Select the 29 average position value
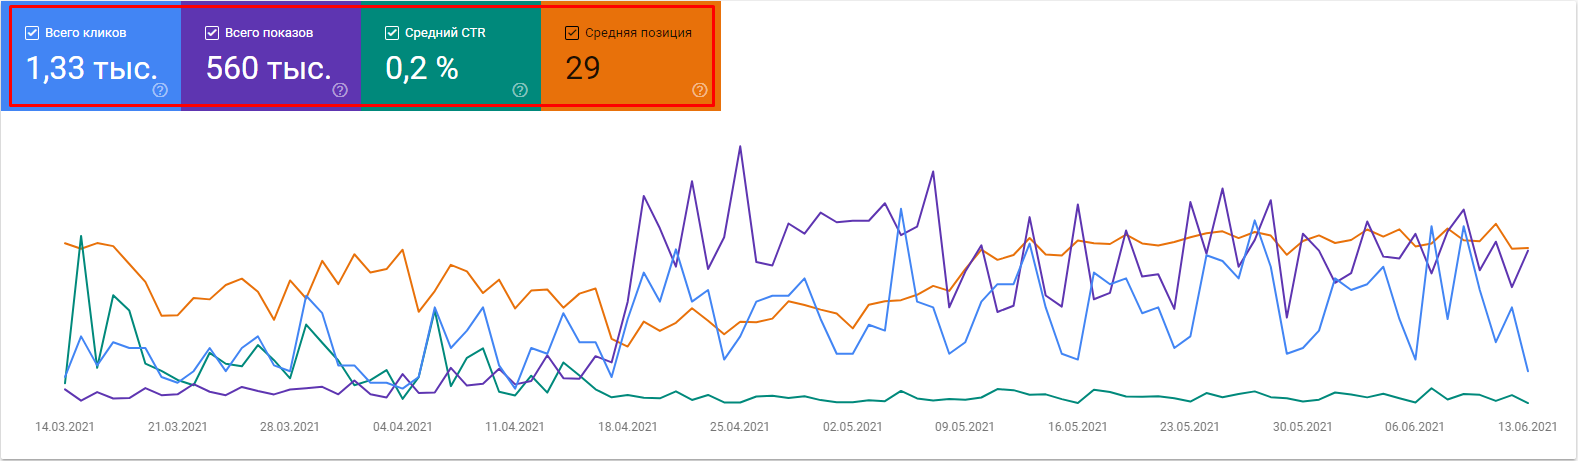 click(x=583, y=68)
